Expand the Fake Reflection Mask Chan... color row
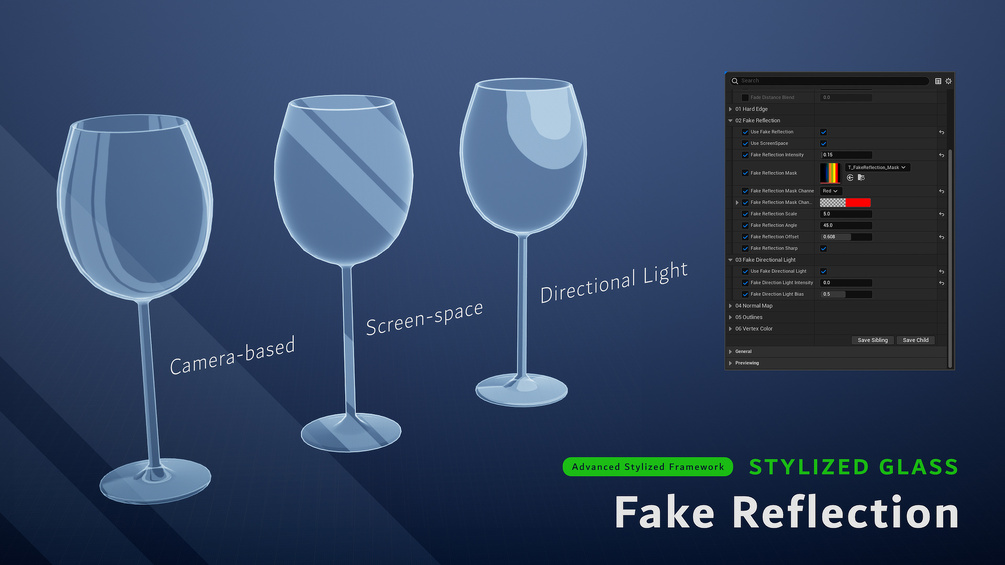 [x=737, y=202]
